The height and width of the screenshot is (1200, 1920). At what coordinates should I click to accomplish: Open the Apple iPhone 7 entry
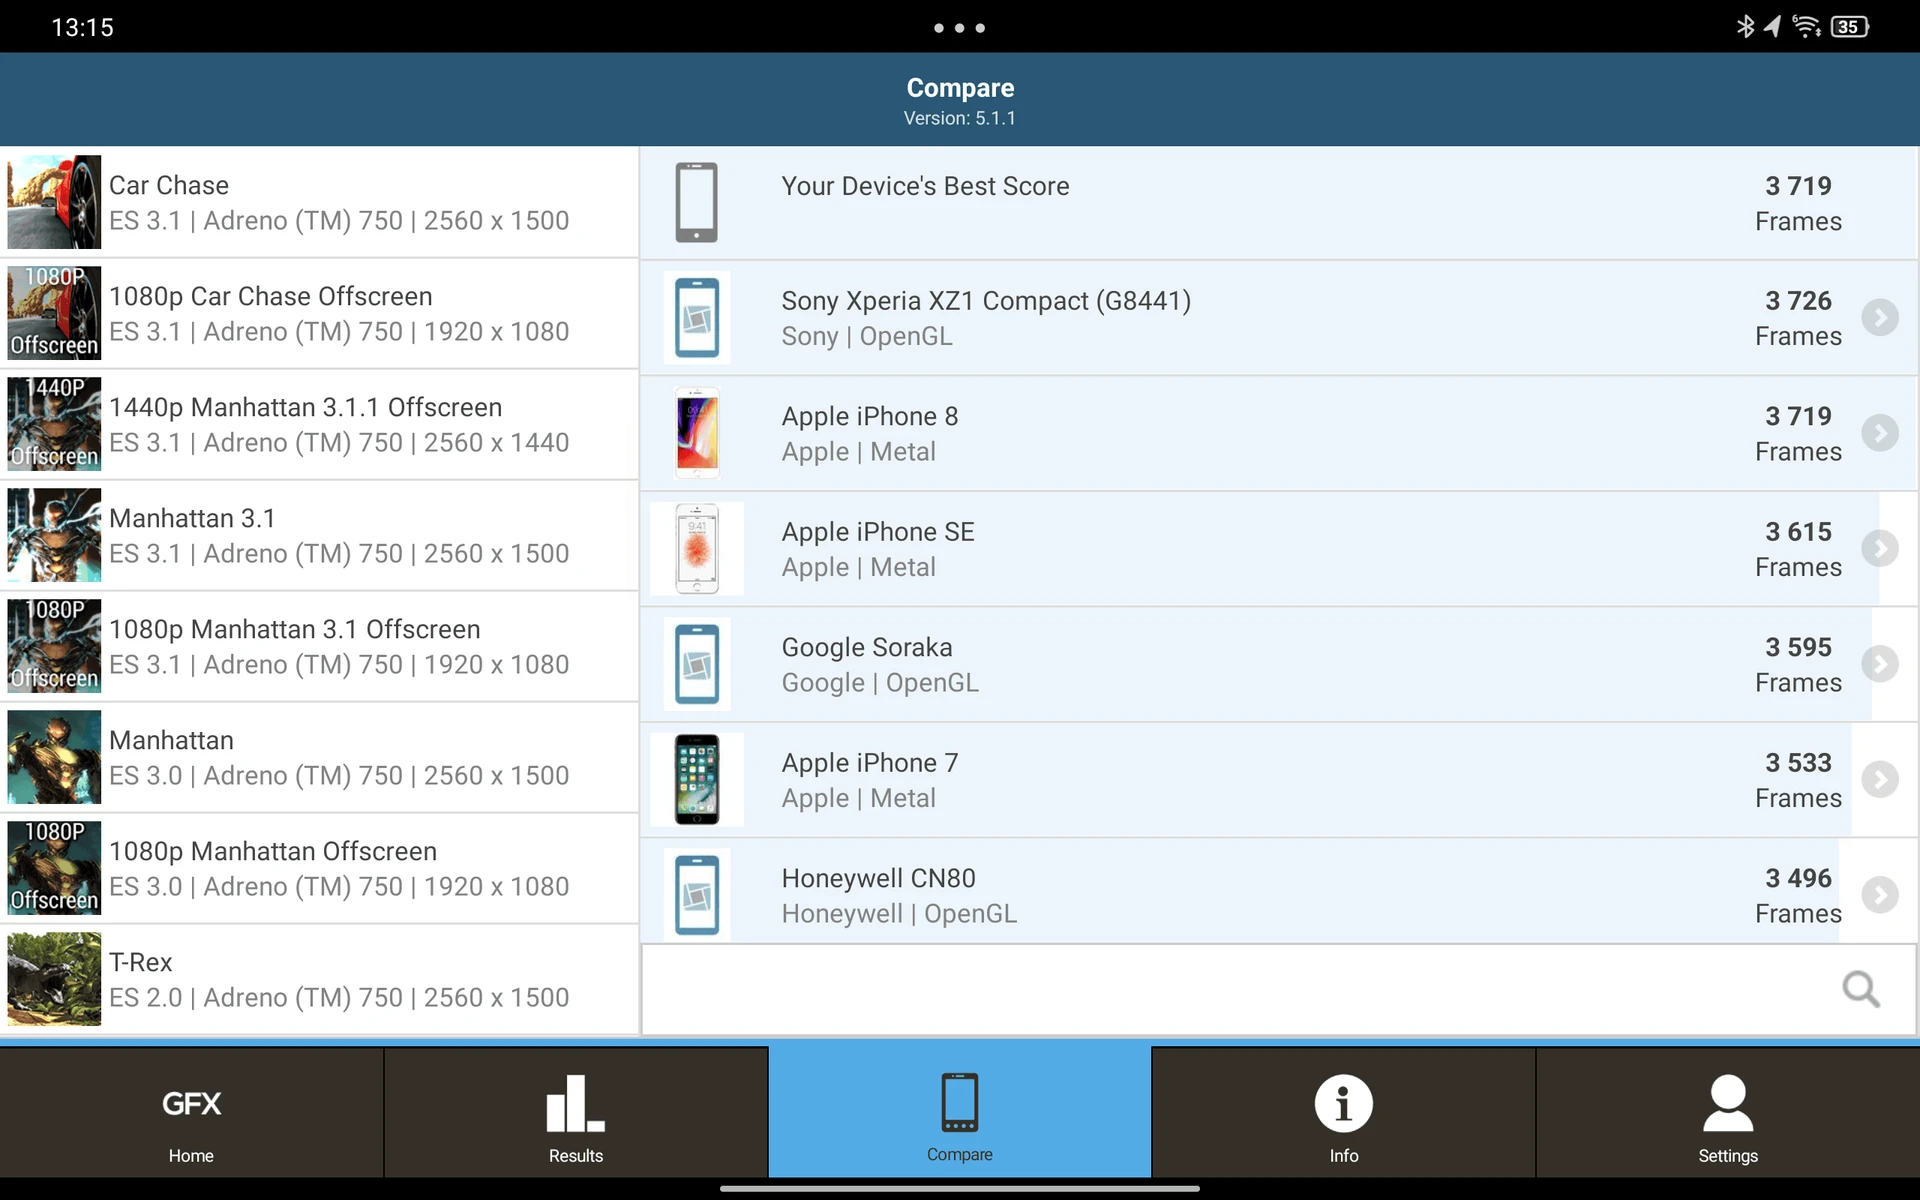tap(1279, 779)
